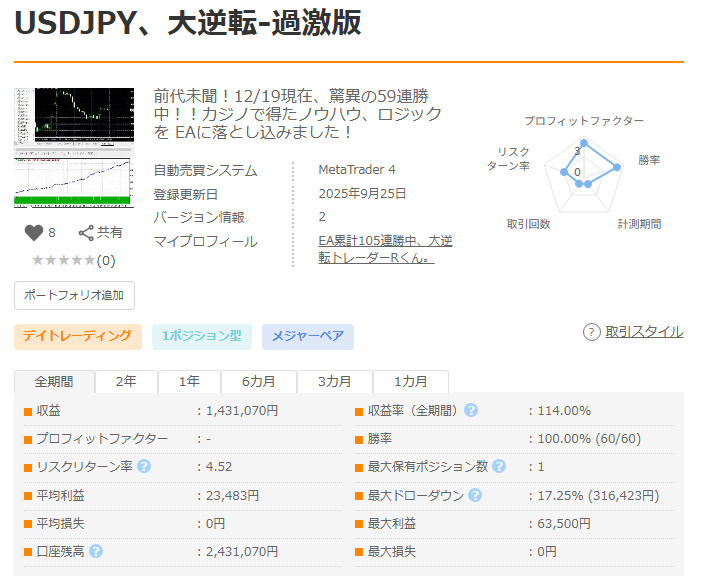Click the question icon beside 取引スタイル
This screenshot has width=707, height=576.
(x=592, y=332)
